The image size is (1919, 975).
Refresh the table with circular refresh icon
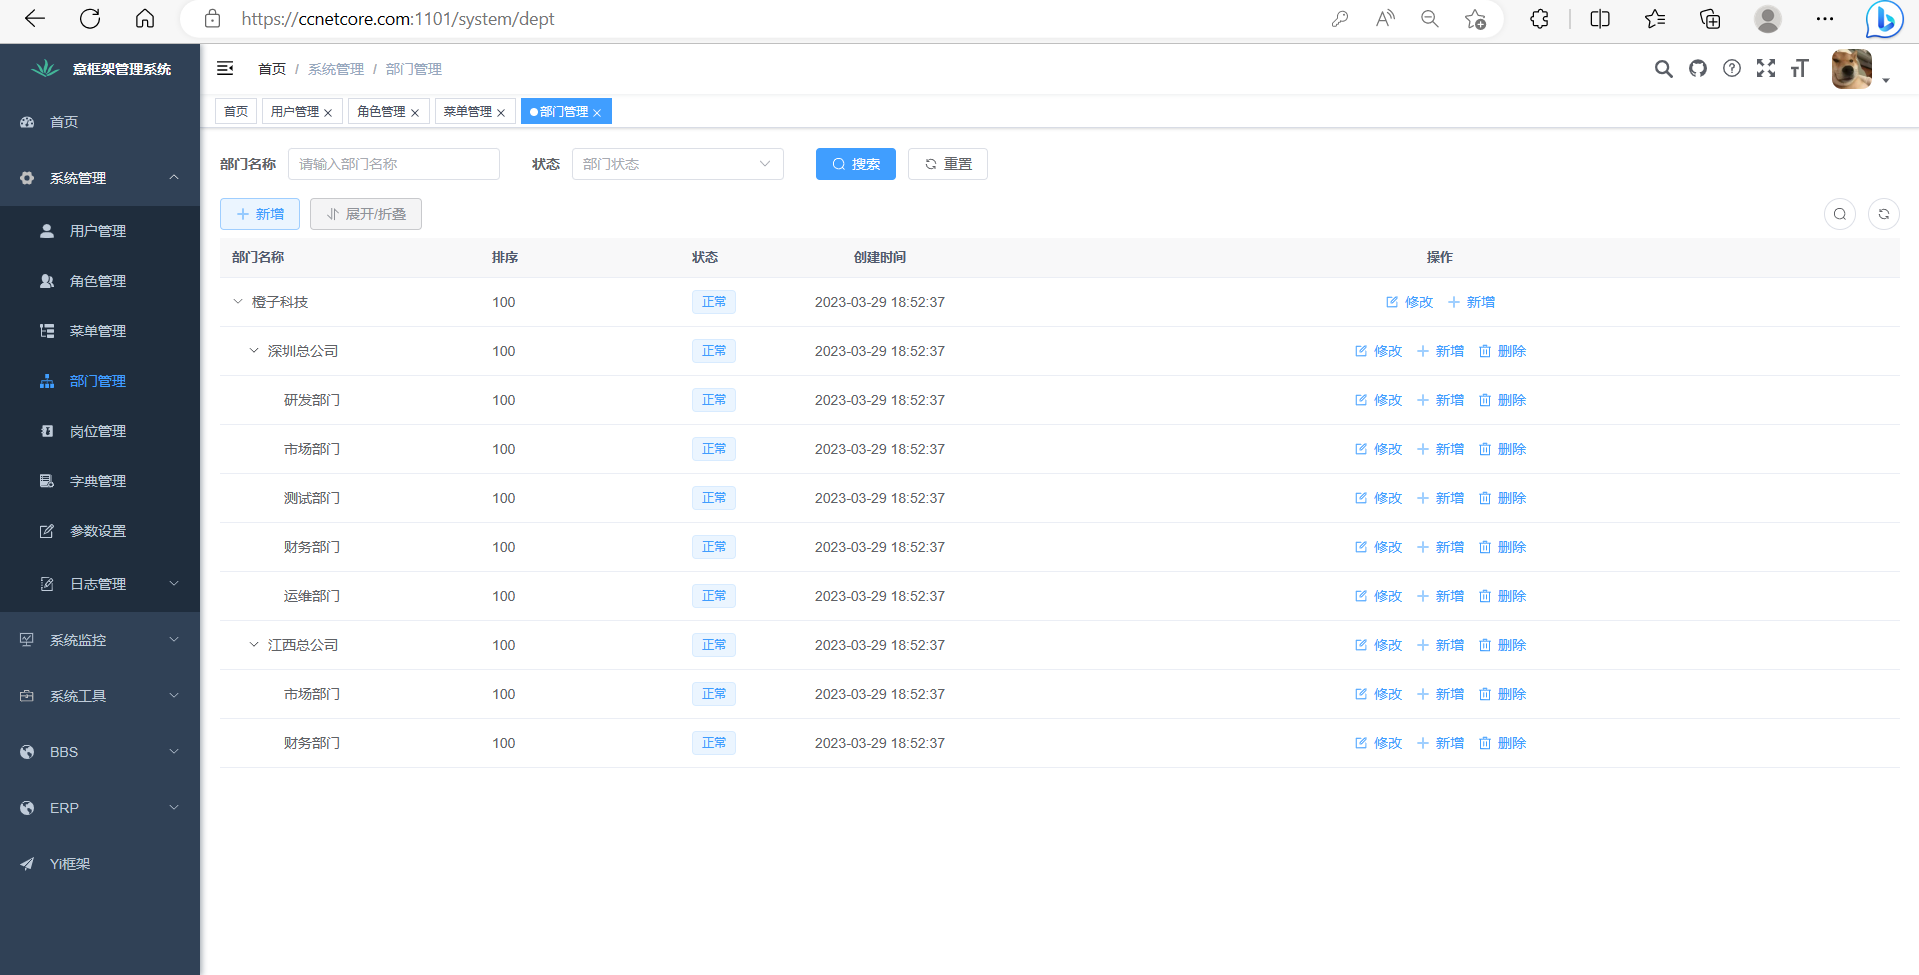[1883, 214]
